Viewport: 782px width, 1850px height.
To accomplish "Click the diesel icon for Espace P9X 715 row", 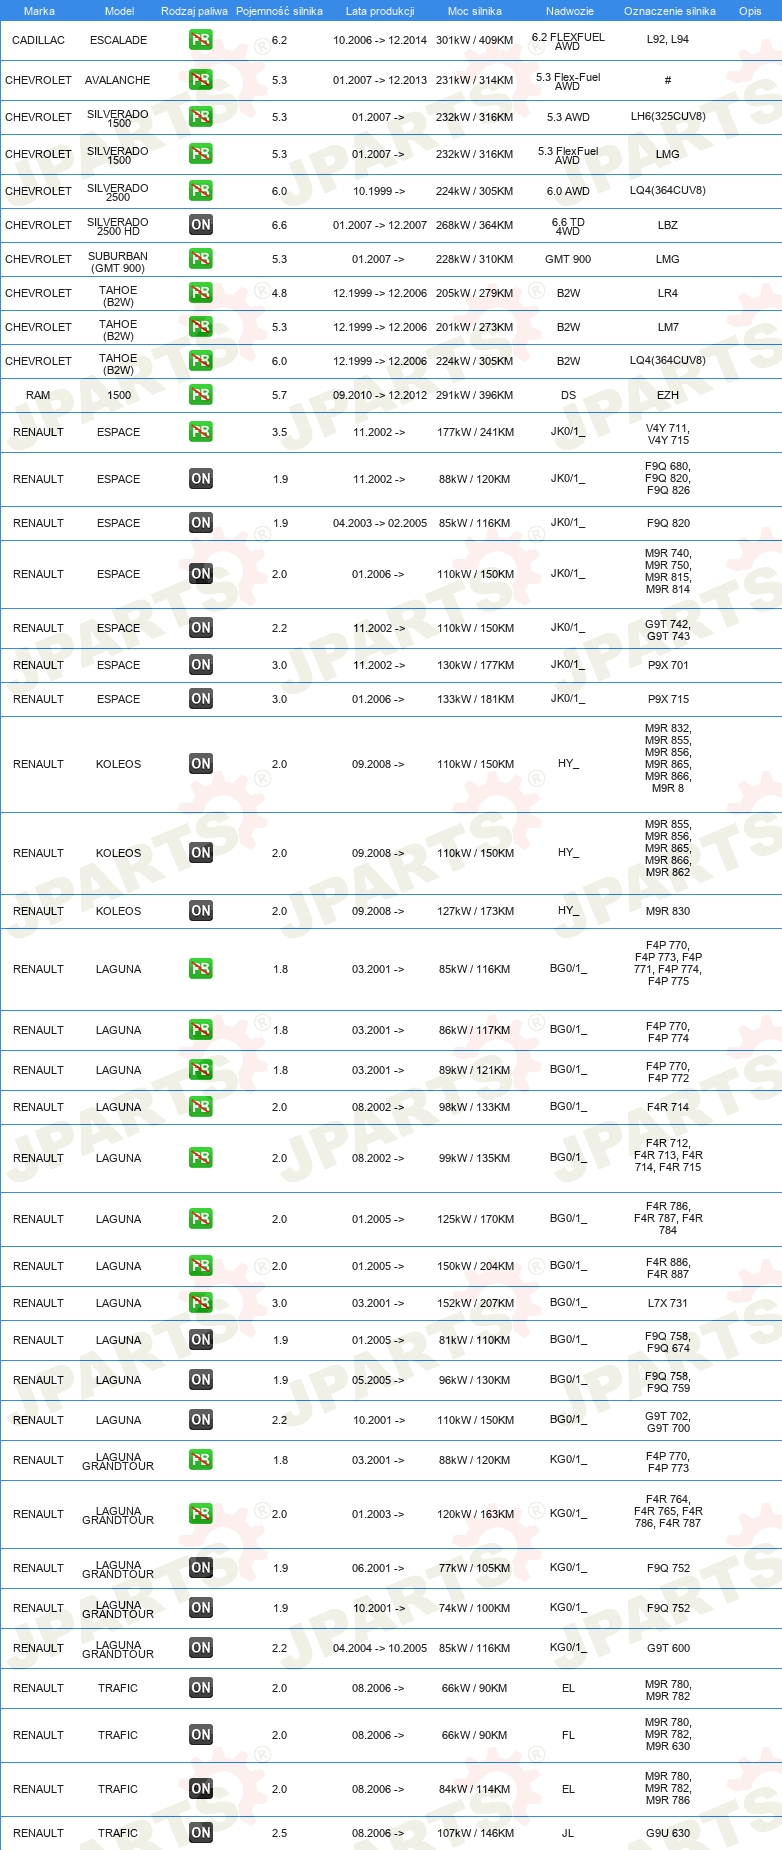I will click(x=200, y=699).
